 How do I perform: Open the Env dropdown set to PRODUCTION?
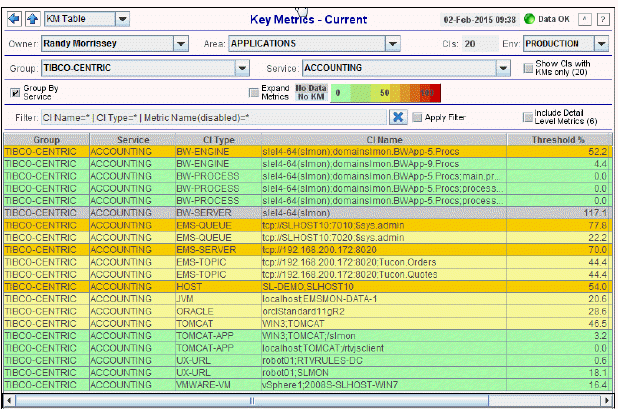pos(601,44)
